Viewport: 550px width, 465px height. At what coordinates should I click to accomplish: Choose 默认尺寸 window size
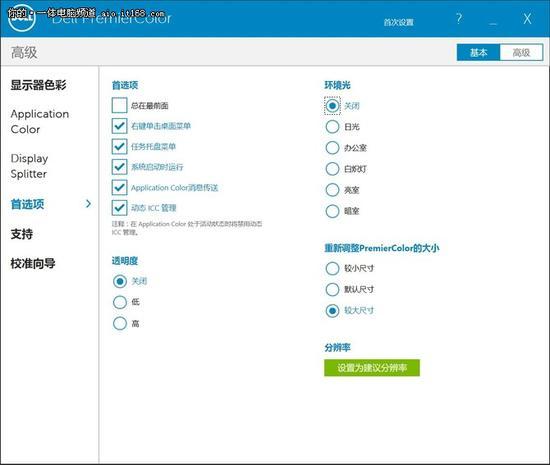pyautogui.click(x=332, y=290)
